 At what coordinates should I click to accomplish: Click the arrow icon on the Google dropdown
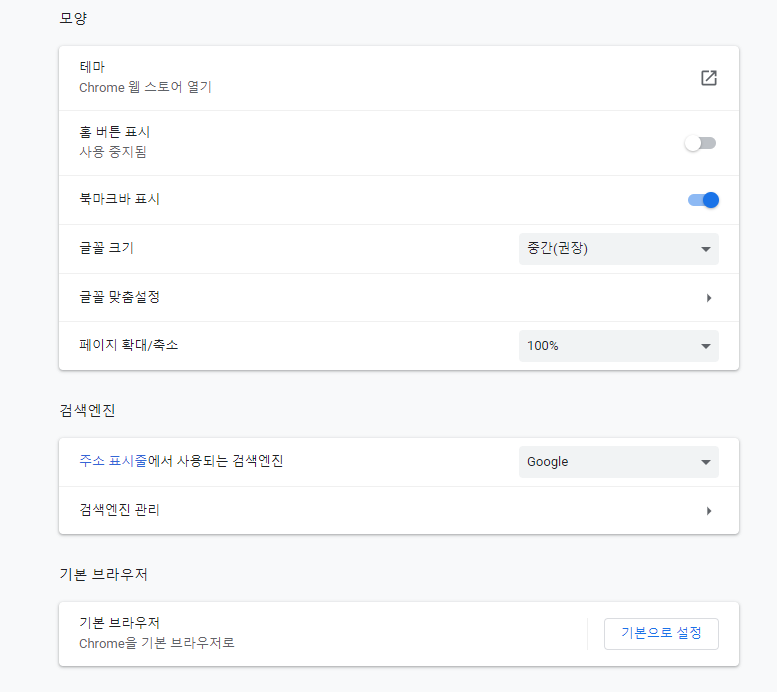tap(706, 462)
